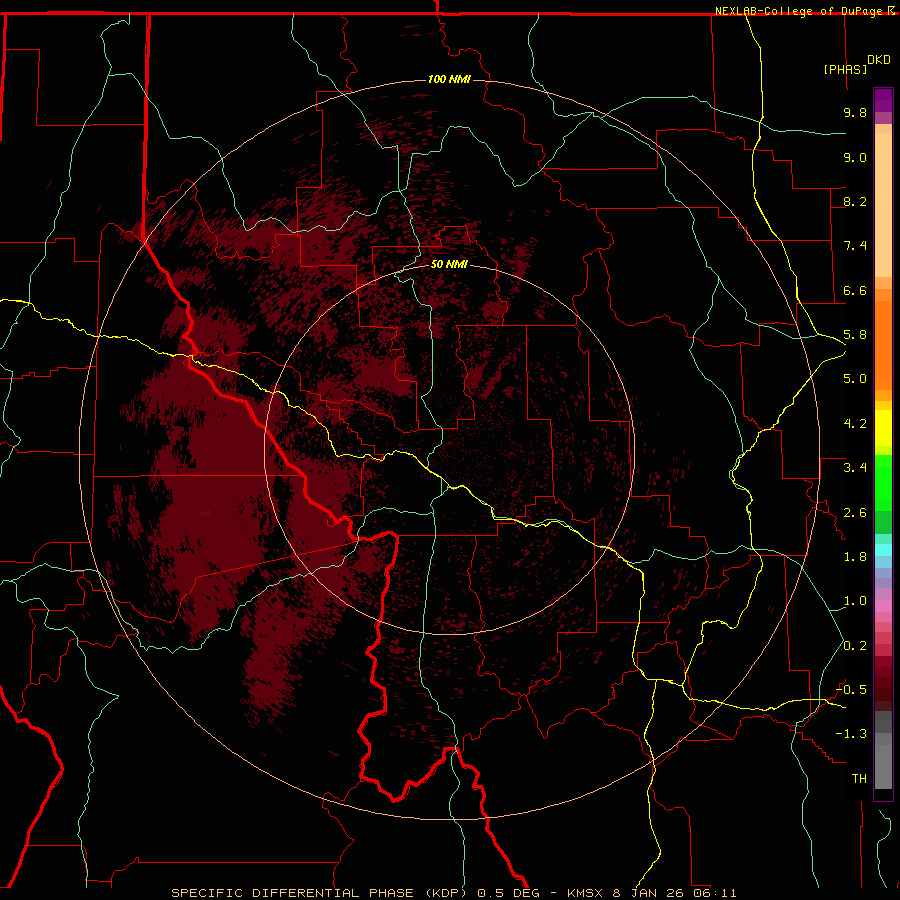Image resolution: width=900 pixels, height=900 pixels.
Task: Select the bright green color bar segment
Action: (x=883, y=482)
